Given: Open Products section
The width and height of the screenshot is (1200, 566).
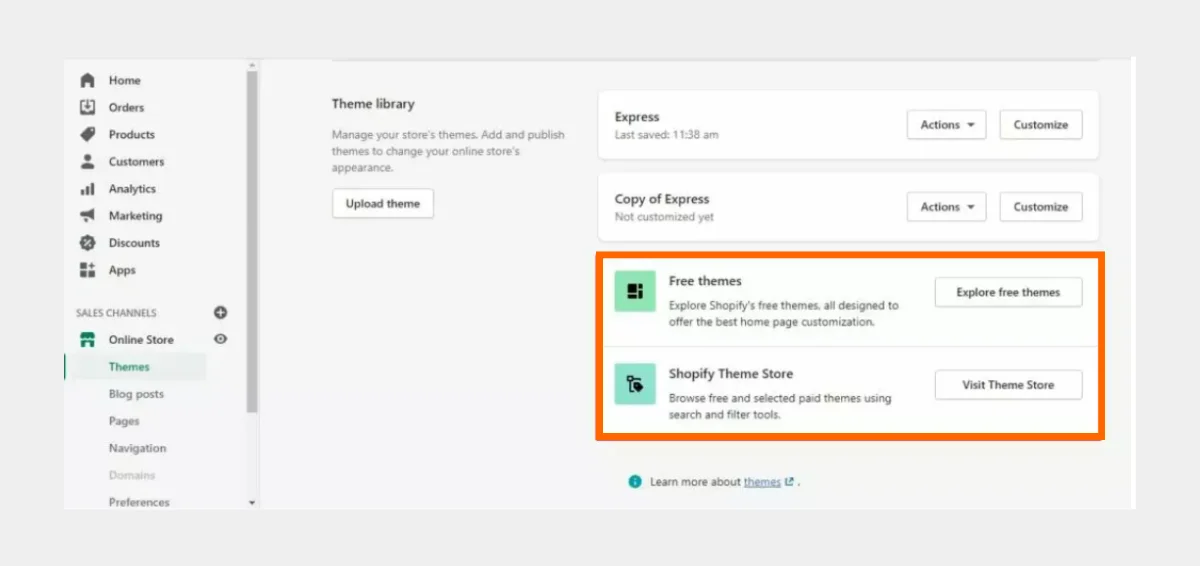Looking at the screenshot, I should pos(132,134).
